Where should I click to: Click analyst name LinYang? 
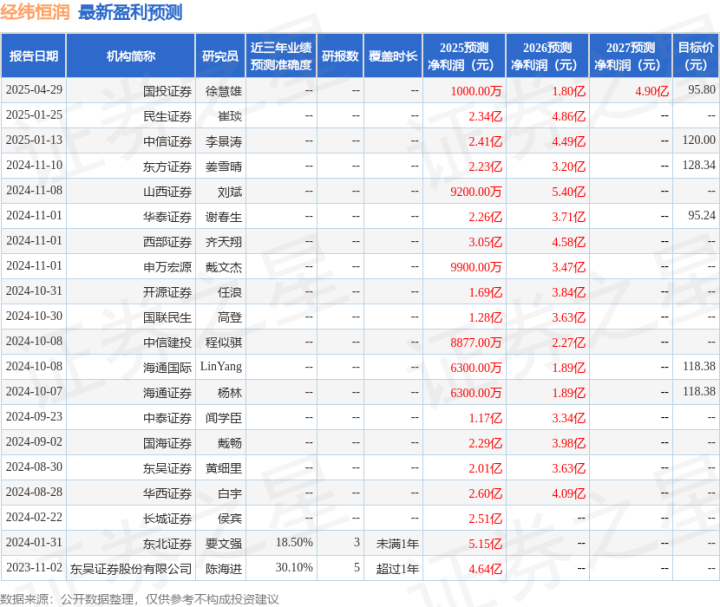221,366
